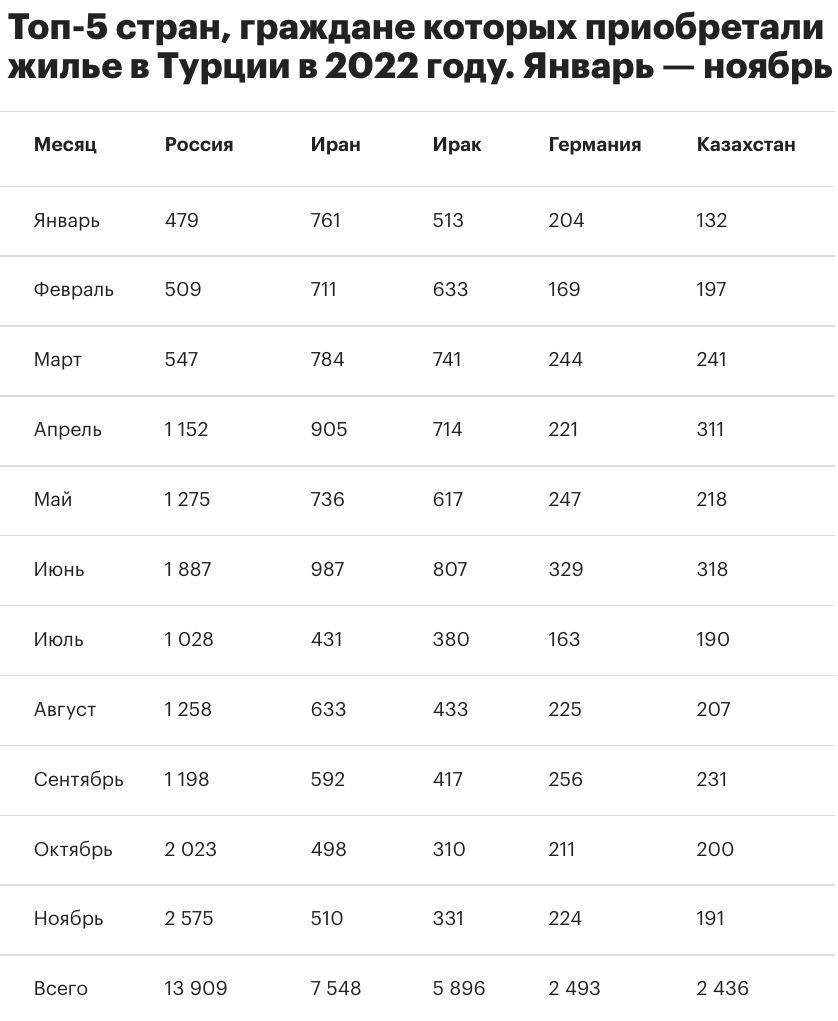Click the Месяц column header
The height and width of the screenshot is (1021, 838).
coord(65,145)
